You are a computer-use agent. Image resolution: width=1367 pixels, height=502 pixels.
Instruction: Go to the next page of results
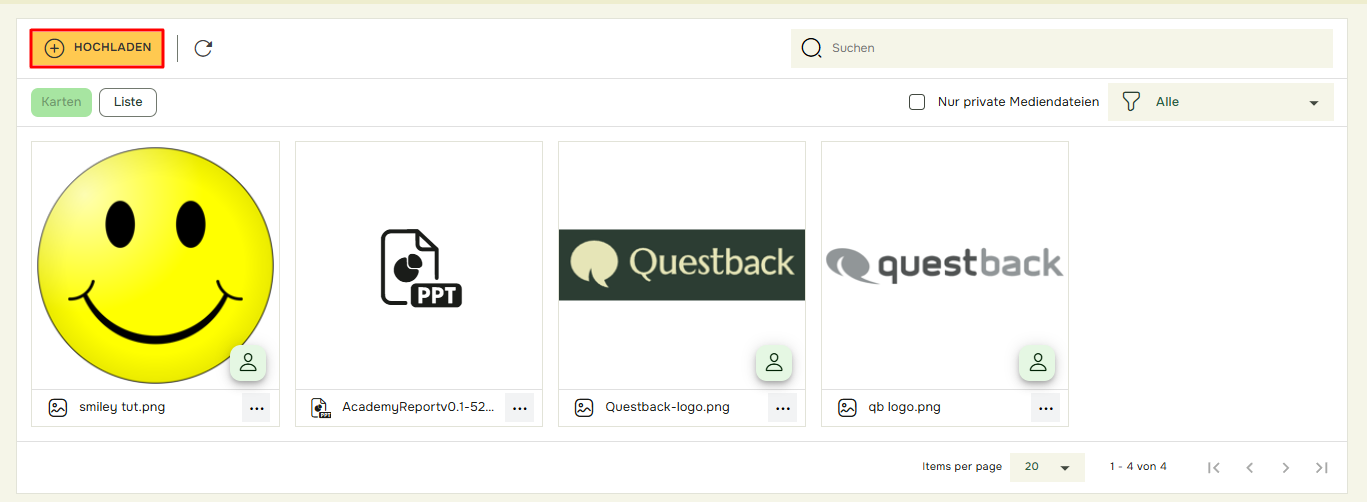(x=1286, y=467)
